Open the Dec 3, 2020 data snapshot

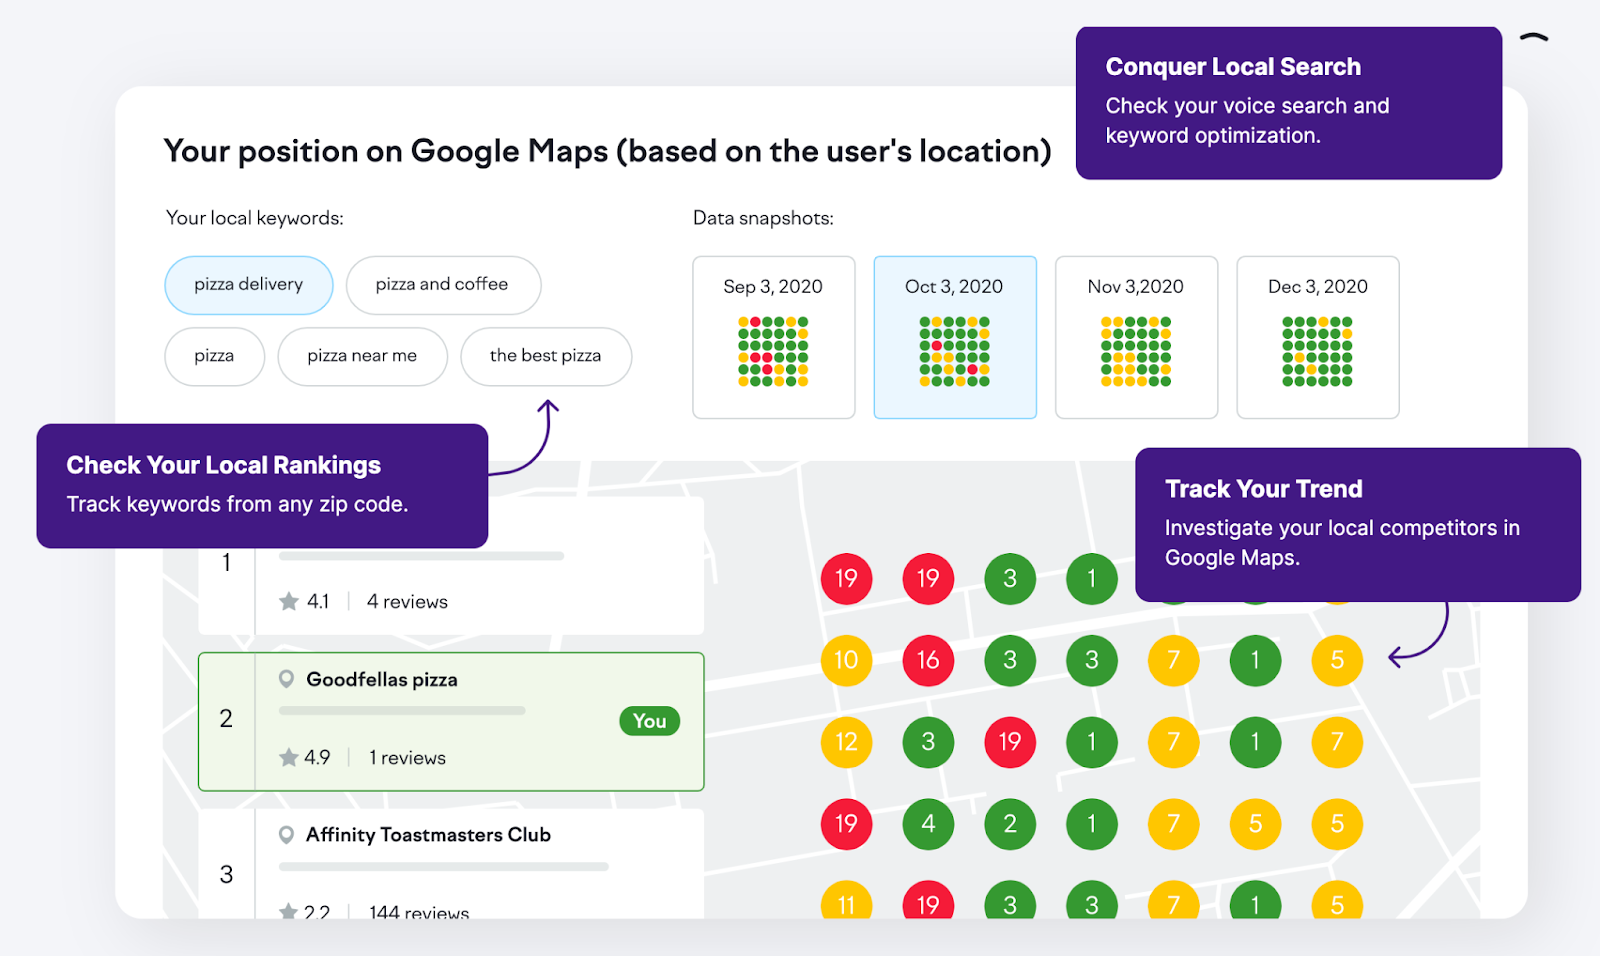(x=1318, y=337)
